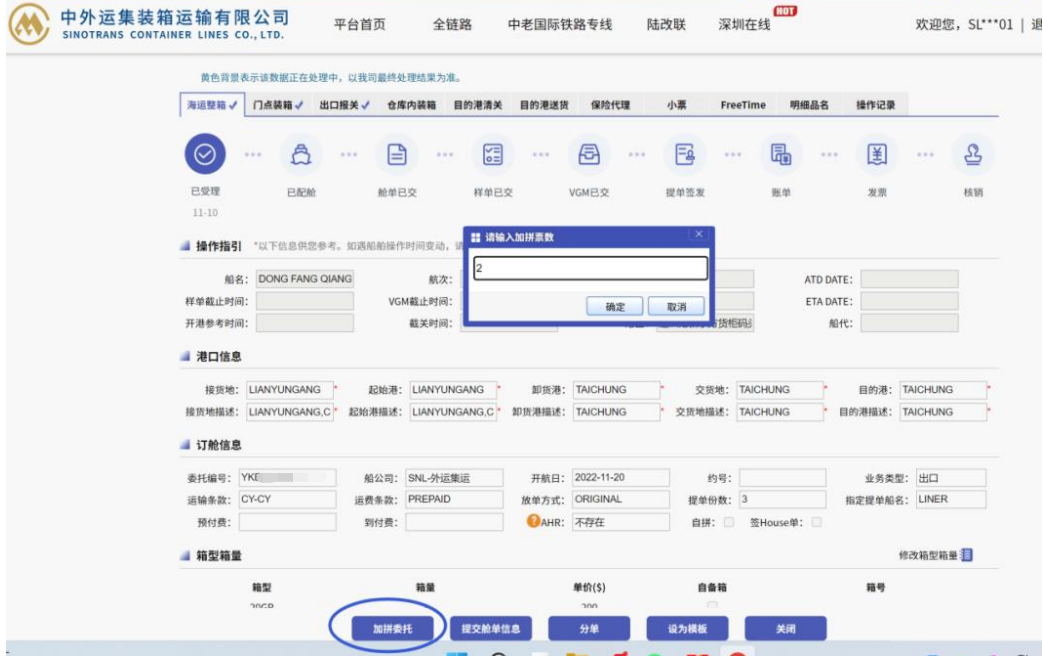
Task: Click the 交货地 field
Action: 780,390
